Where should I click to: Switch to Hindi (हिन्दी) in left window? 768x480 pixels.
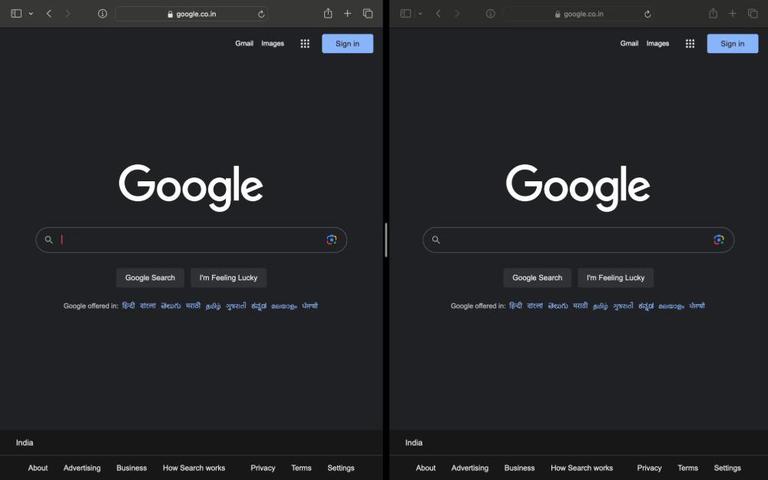click(x=128, y=306)
